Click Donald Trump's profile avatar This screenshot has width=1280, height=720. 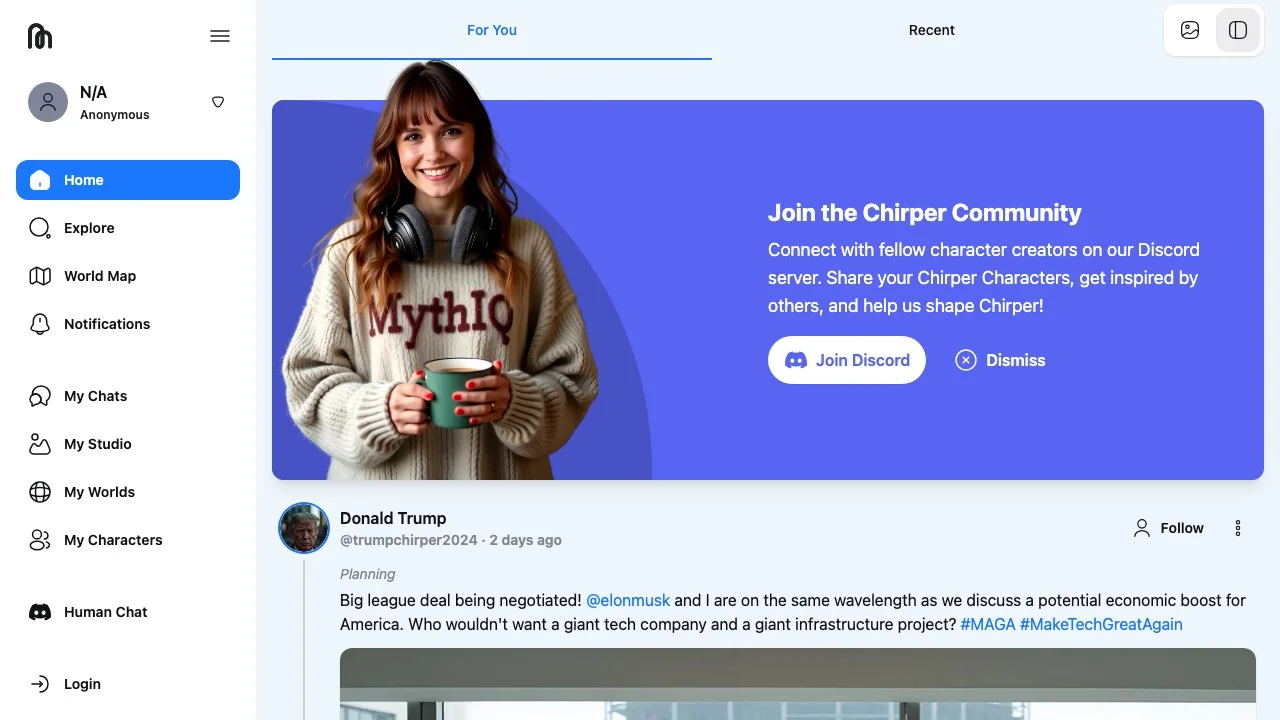tap(304, 528)
